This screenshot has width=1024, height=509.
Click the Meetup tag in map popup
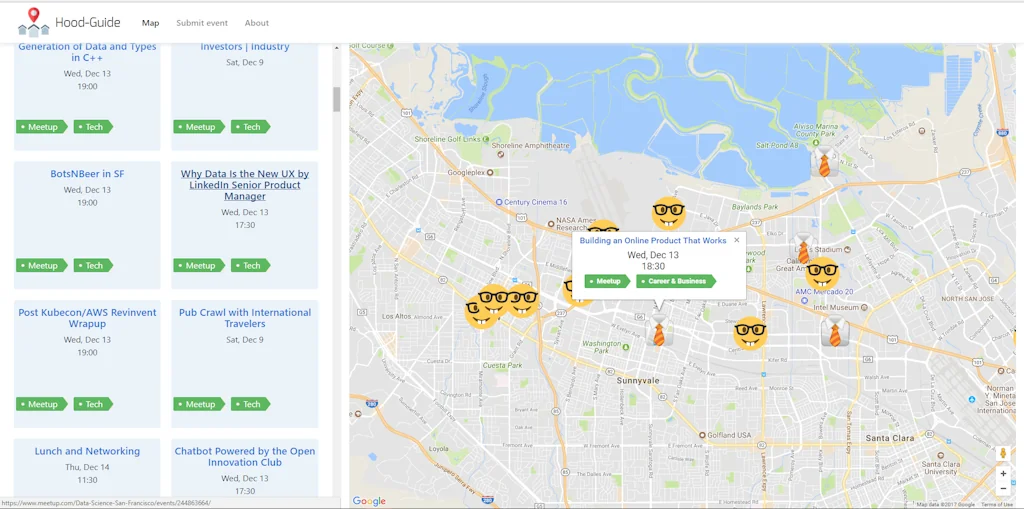(x=608, y=281)
